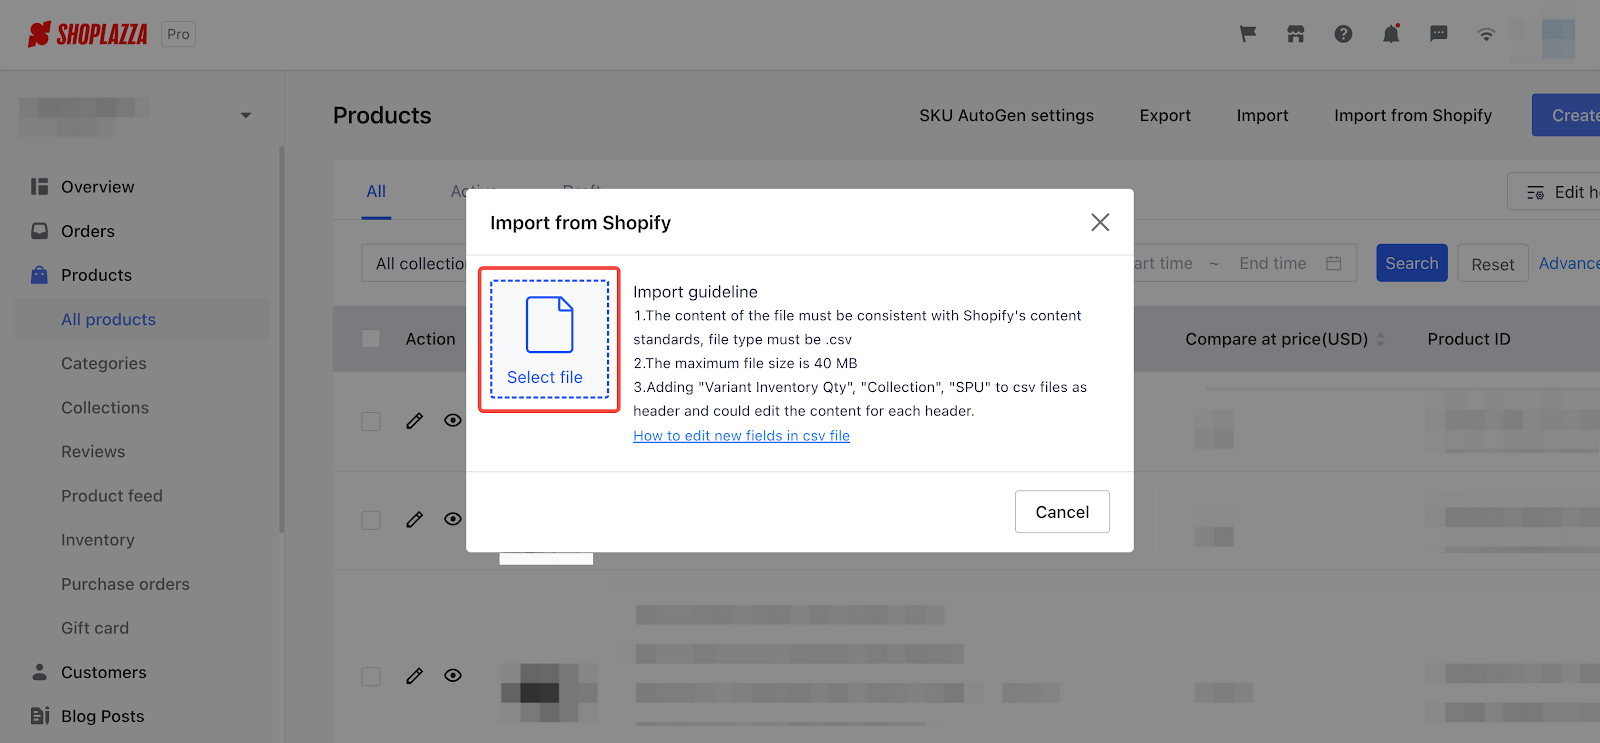The height and width of the screenshot is (743, 1600).
Task: Open Gift card in sidebar
Action: (x=95, y=628)
